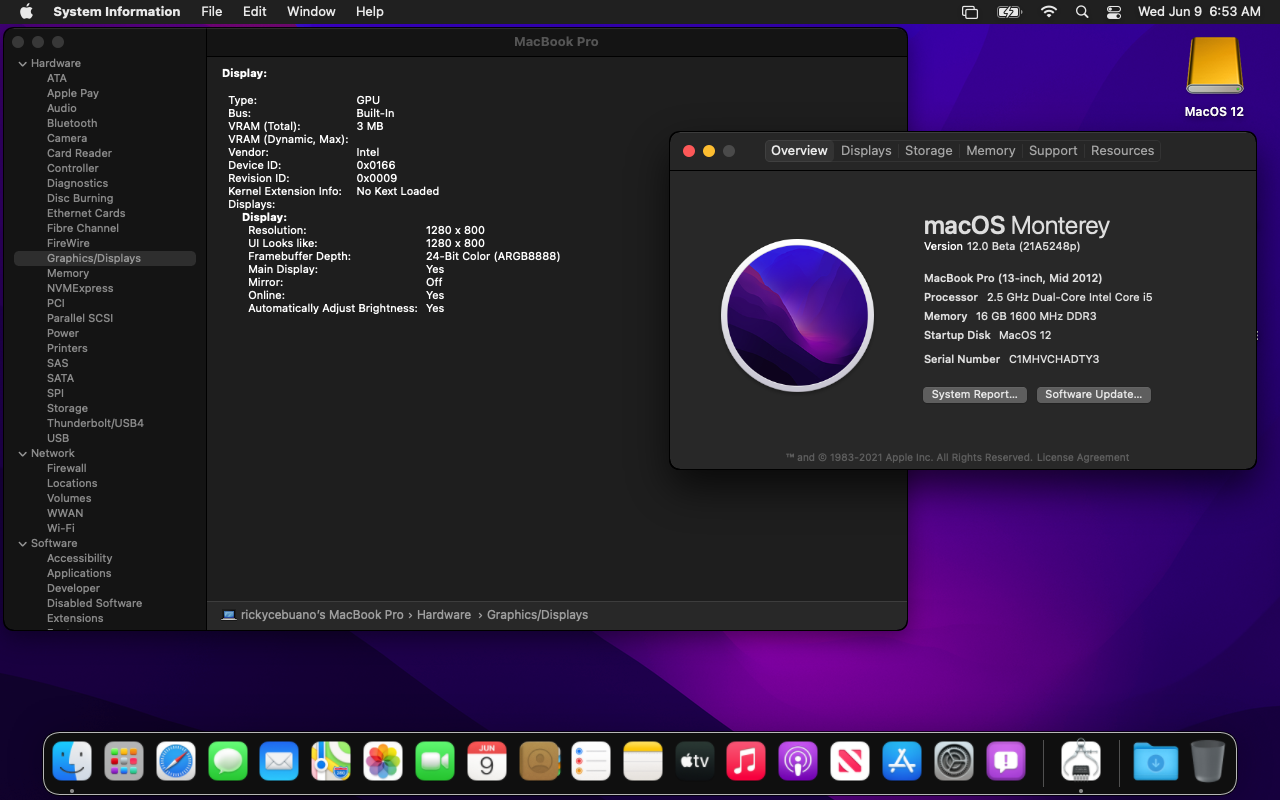Screen dimensions: 1280x800
Task: Open the App Store dock icon
Action: coord(901,762)
